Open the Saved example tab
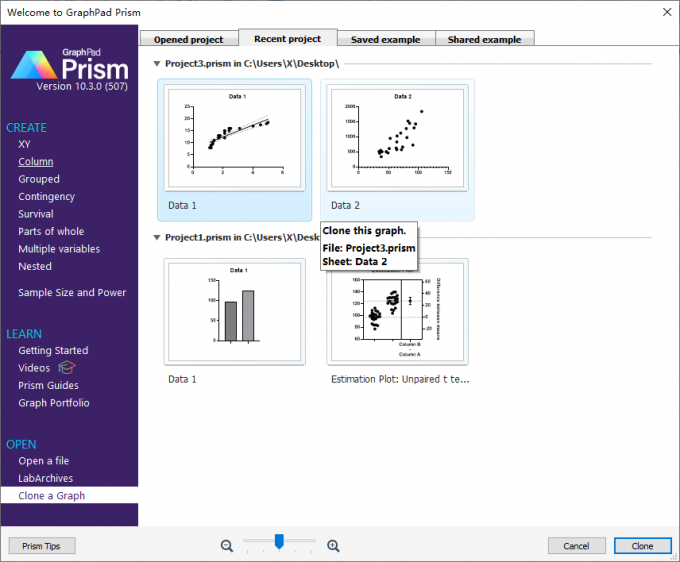Image resolution: width=680 pixels, height=562 pixels. (x=386, y=39)
